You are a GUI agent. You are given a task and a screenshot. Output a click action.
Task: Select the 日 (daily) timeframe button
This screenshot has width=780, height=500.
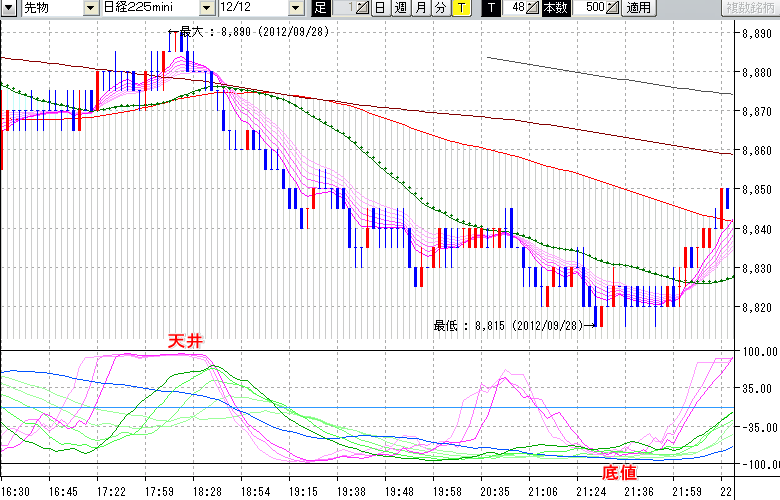coord(380,8)
